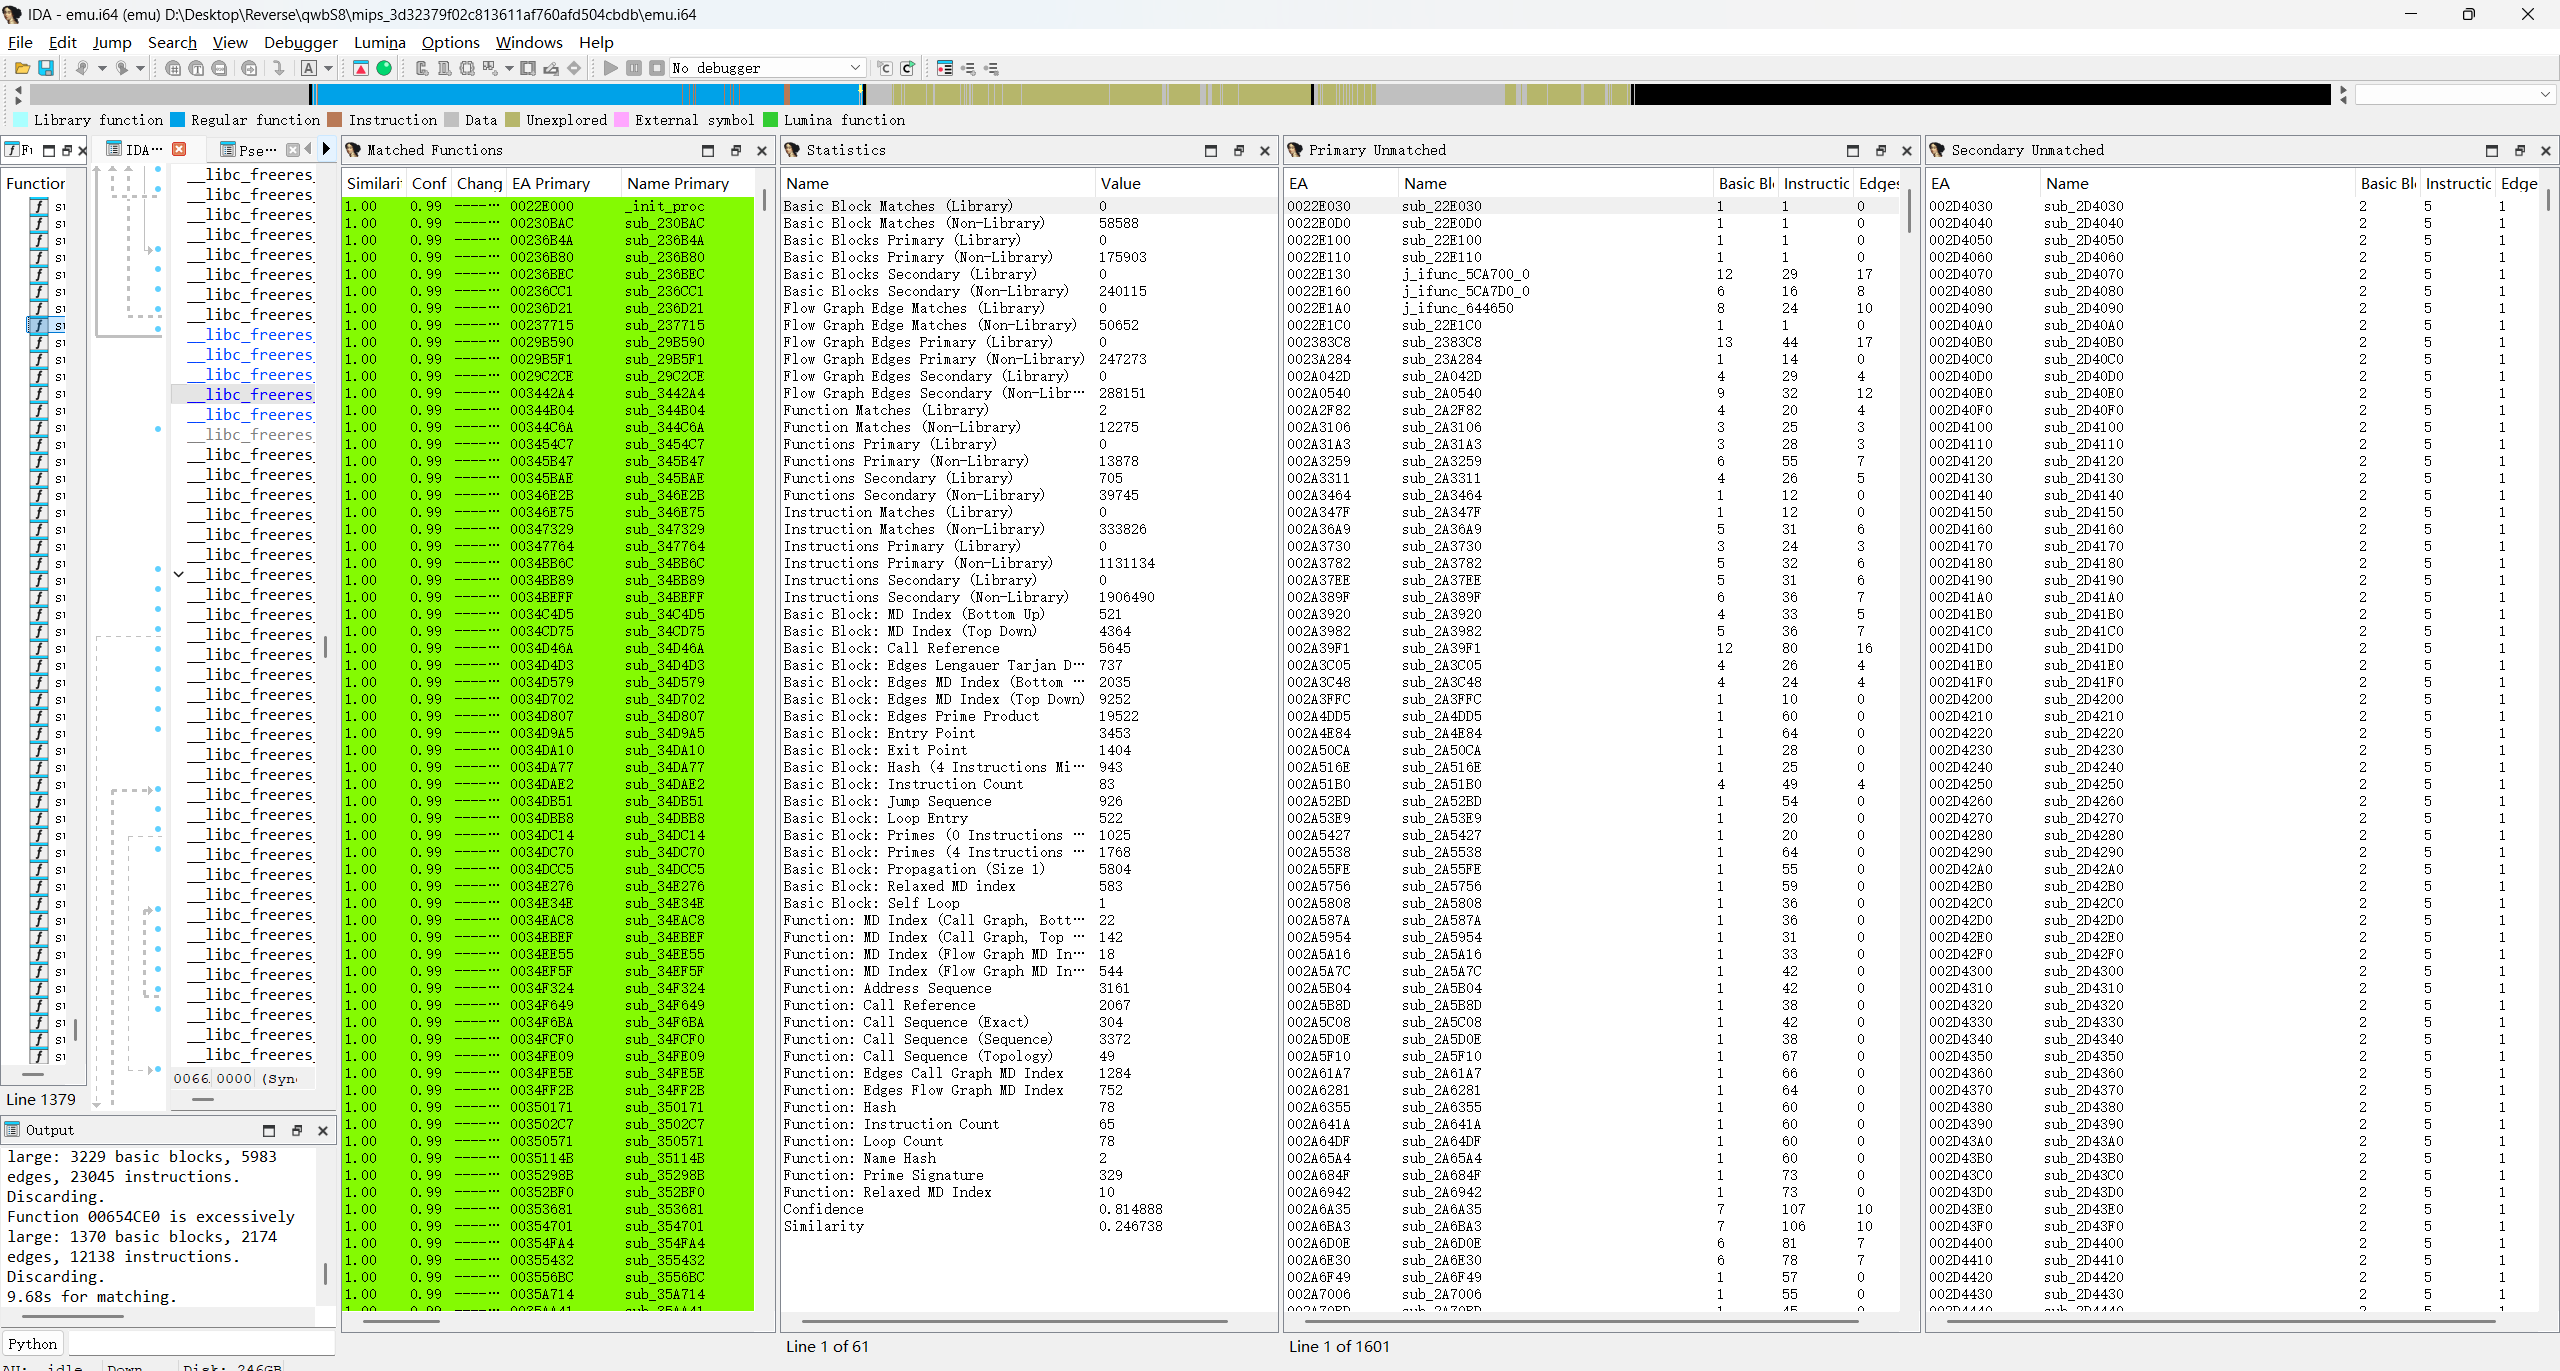The width and height of the screenshot is (2560, 1371).
Task: Click the open file folder icon
Action: (x=22, y=68)
